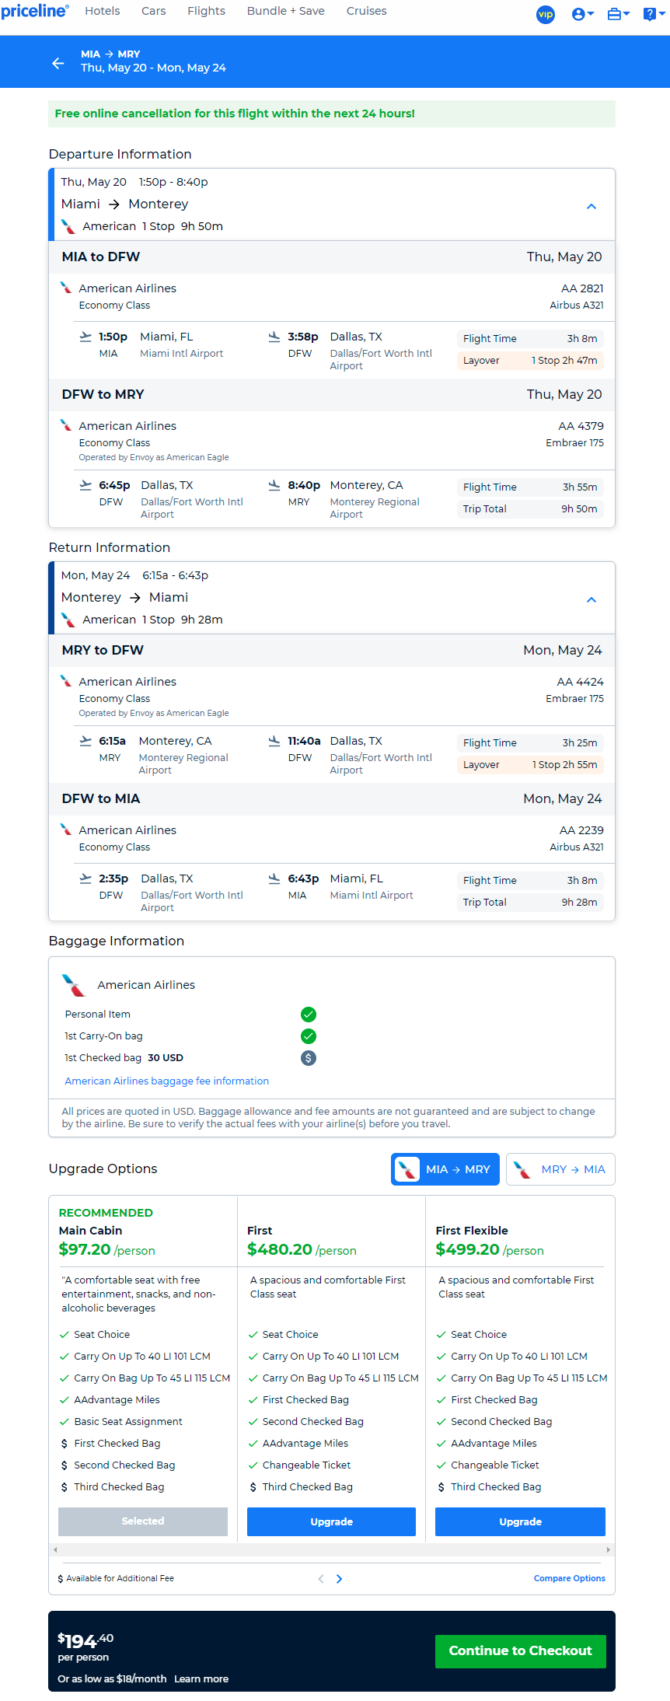Viewport: 670px width, 1701px height.
Task: Click the Priceline logo
Action: pyautogui.click(x=35, y=11)
